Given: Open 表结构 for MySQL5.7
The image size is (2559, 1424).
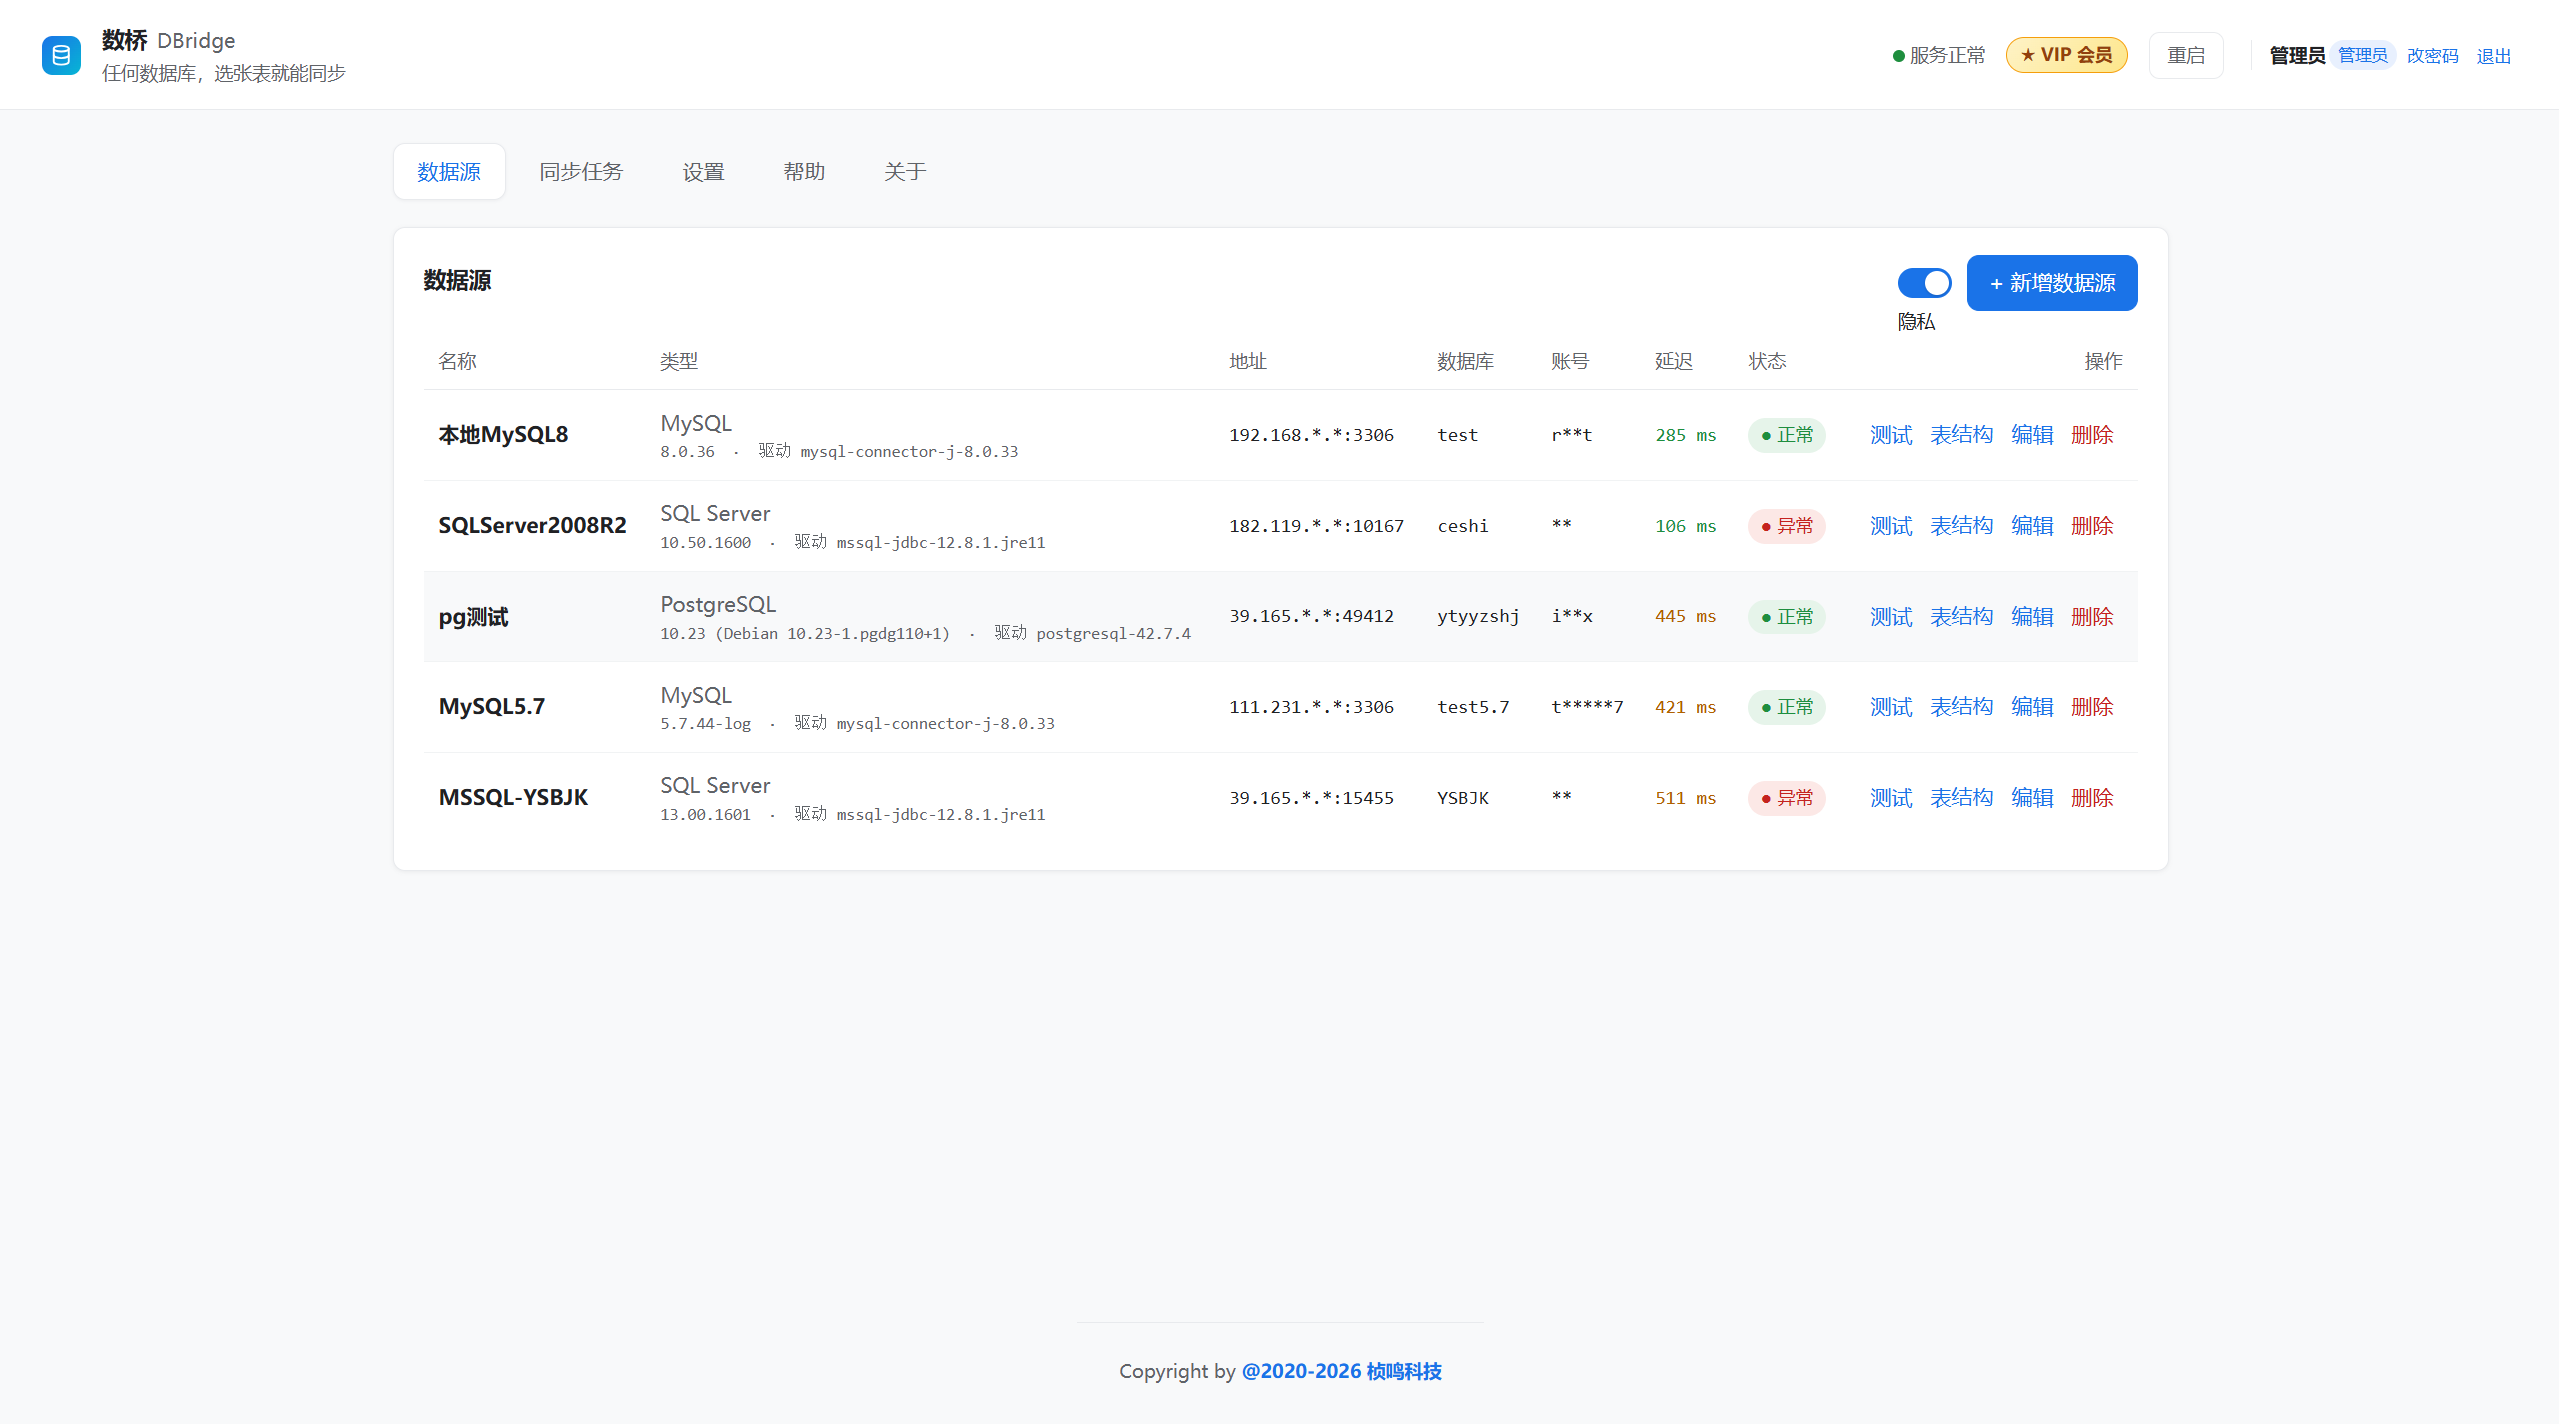Looking at the screenshot, I should [1961, 707].
